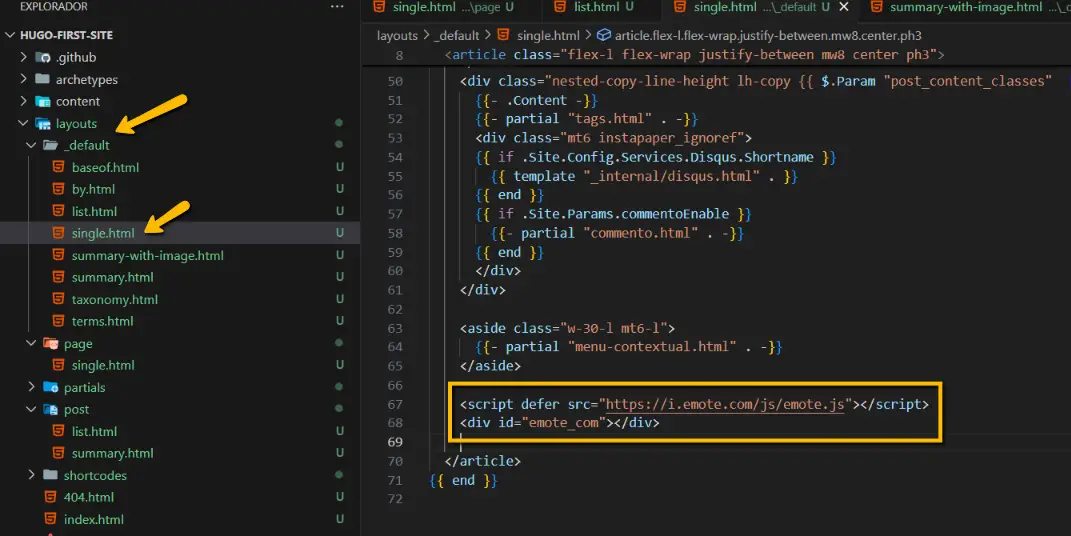This screenshot has width=1071, height=536.
Task: Open single.html under page folder
Action: (103, 365)
